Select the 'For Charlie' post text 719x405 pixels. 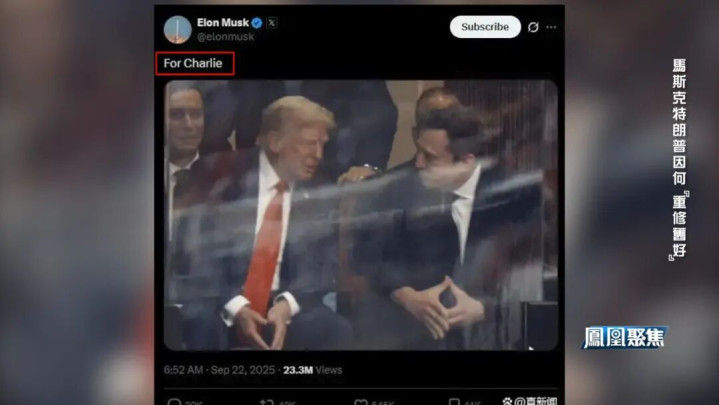coord(193,63)
